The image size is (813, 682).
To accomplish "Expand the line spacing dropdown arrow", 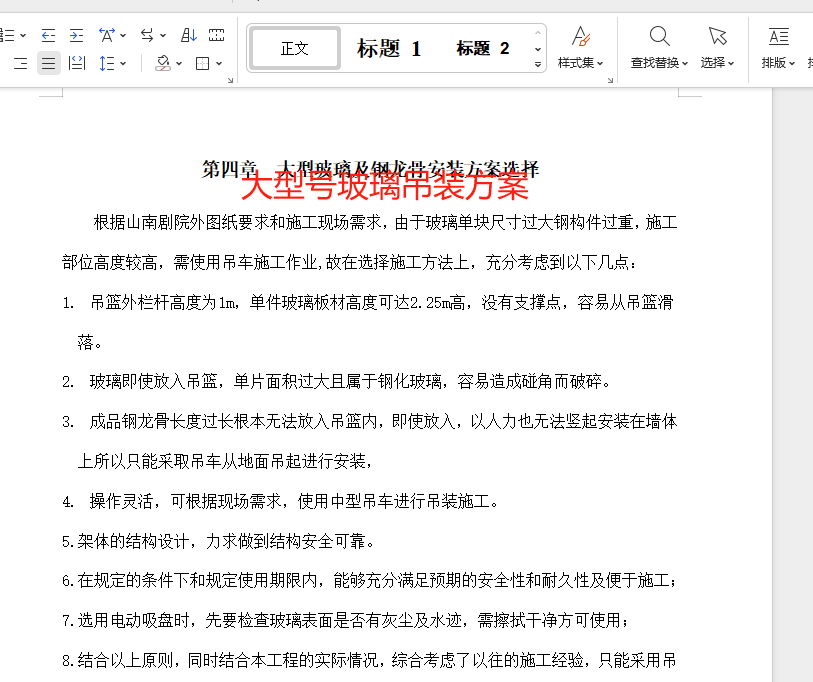I will (x=123, y=63).
